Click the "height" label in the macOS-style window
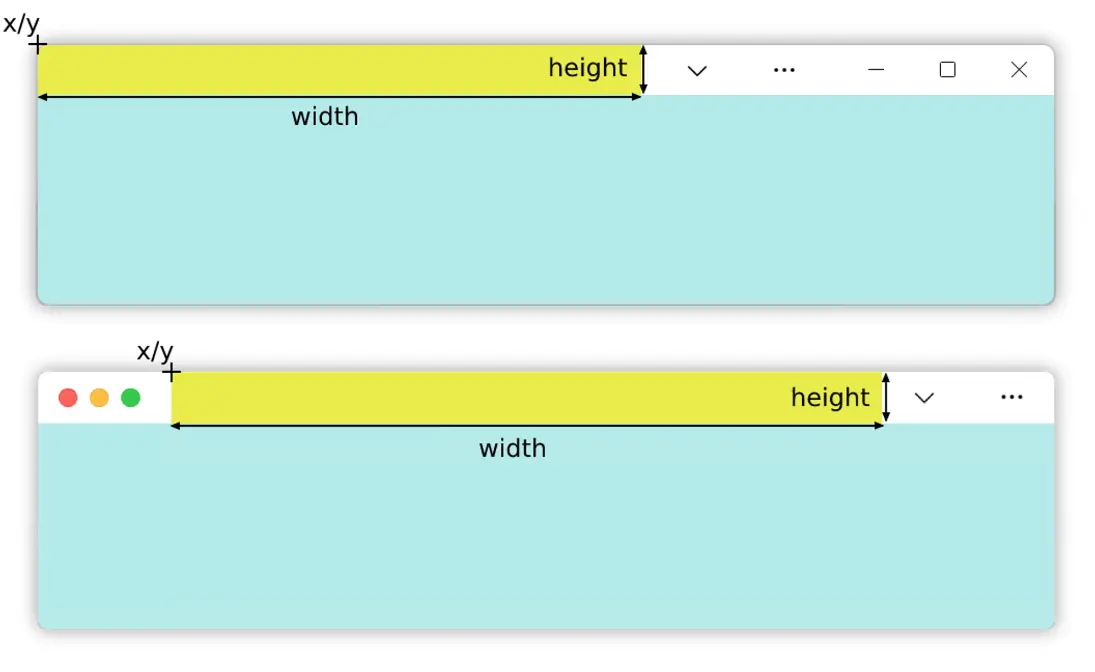This screenshot has height=672, width=1095. point(830,397)
